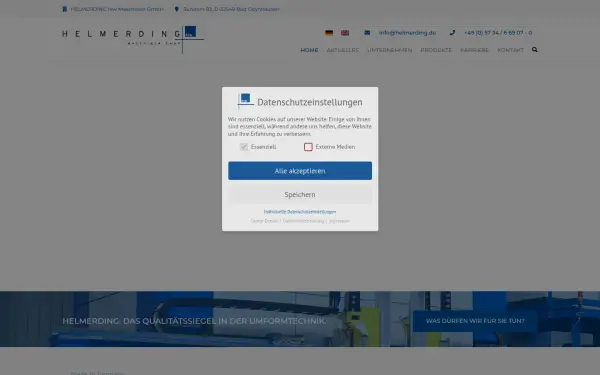Click the building icon beside company name

tap(65, 9)
